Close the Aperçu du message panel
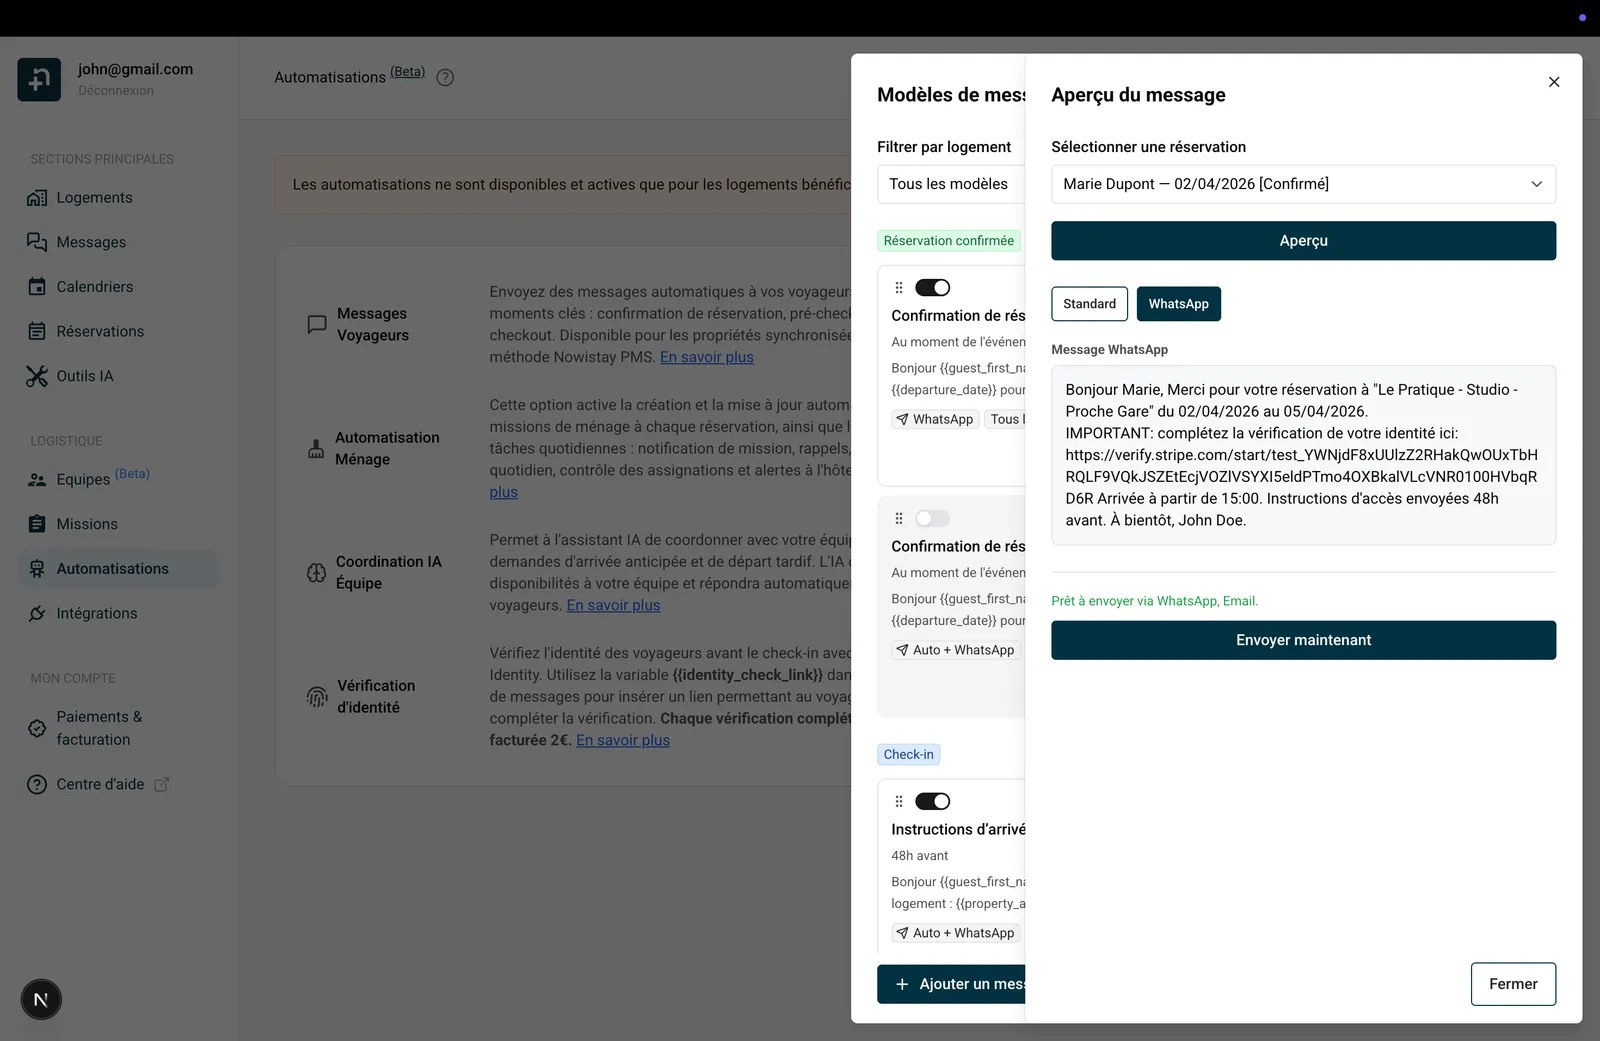The image size is (1600, 1041). point(1554,82)
